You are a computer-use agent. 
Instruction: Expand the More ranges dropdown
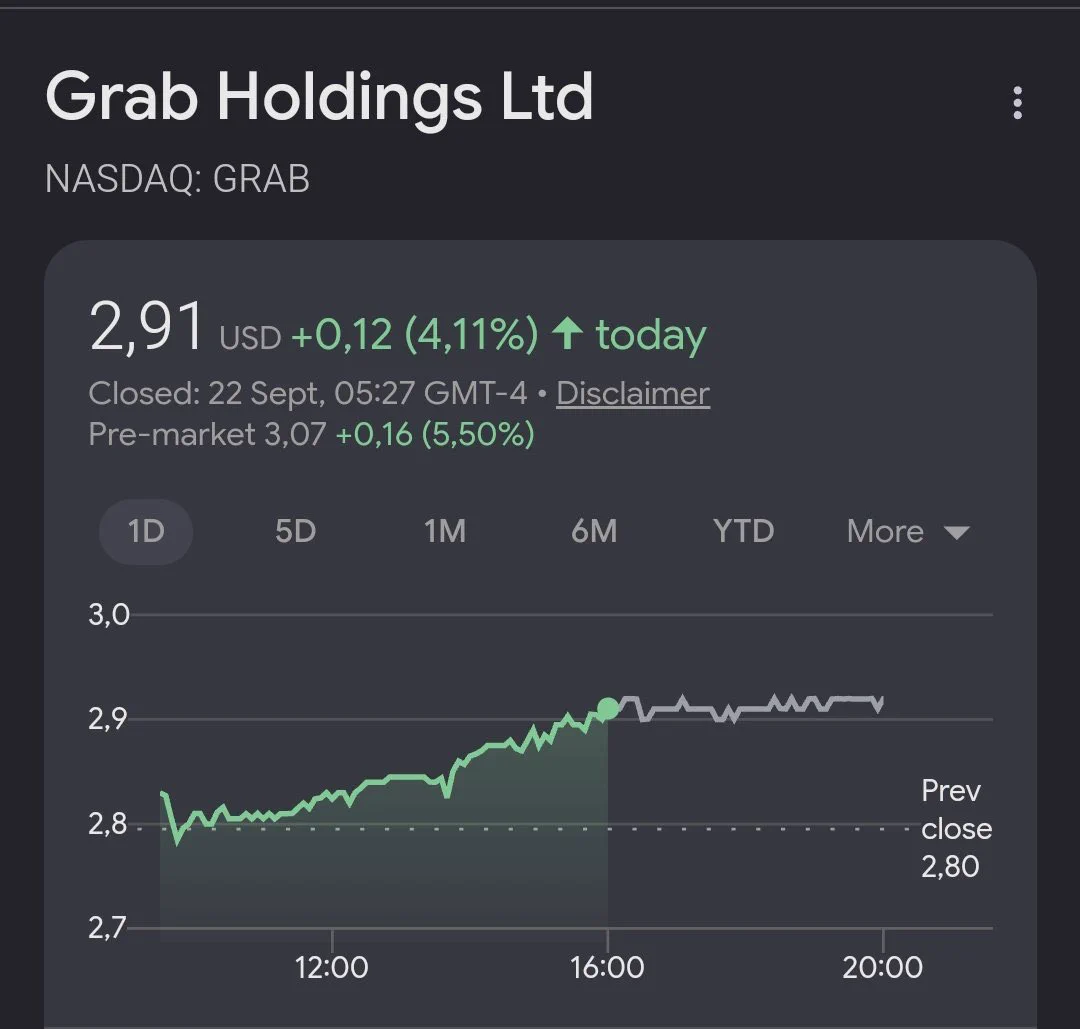[908, 532]
